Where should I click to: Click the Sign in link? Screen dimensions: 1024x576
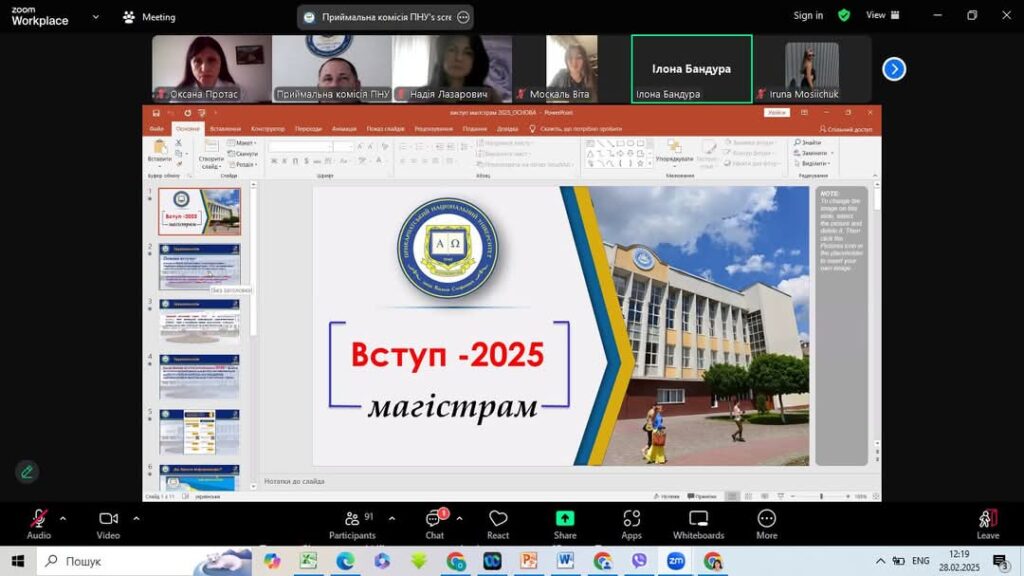tap(808, 15)
